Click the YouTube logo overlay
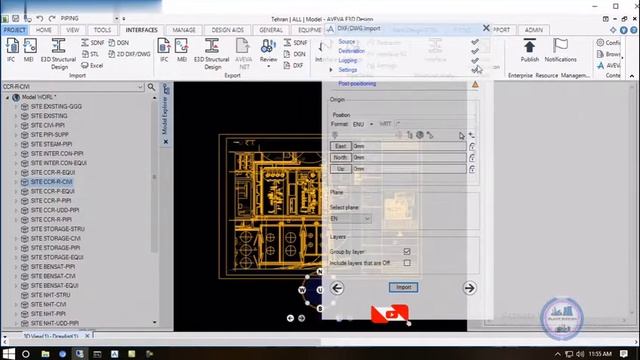 click(x=389, y=314)
